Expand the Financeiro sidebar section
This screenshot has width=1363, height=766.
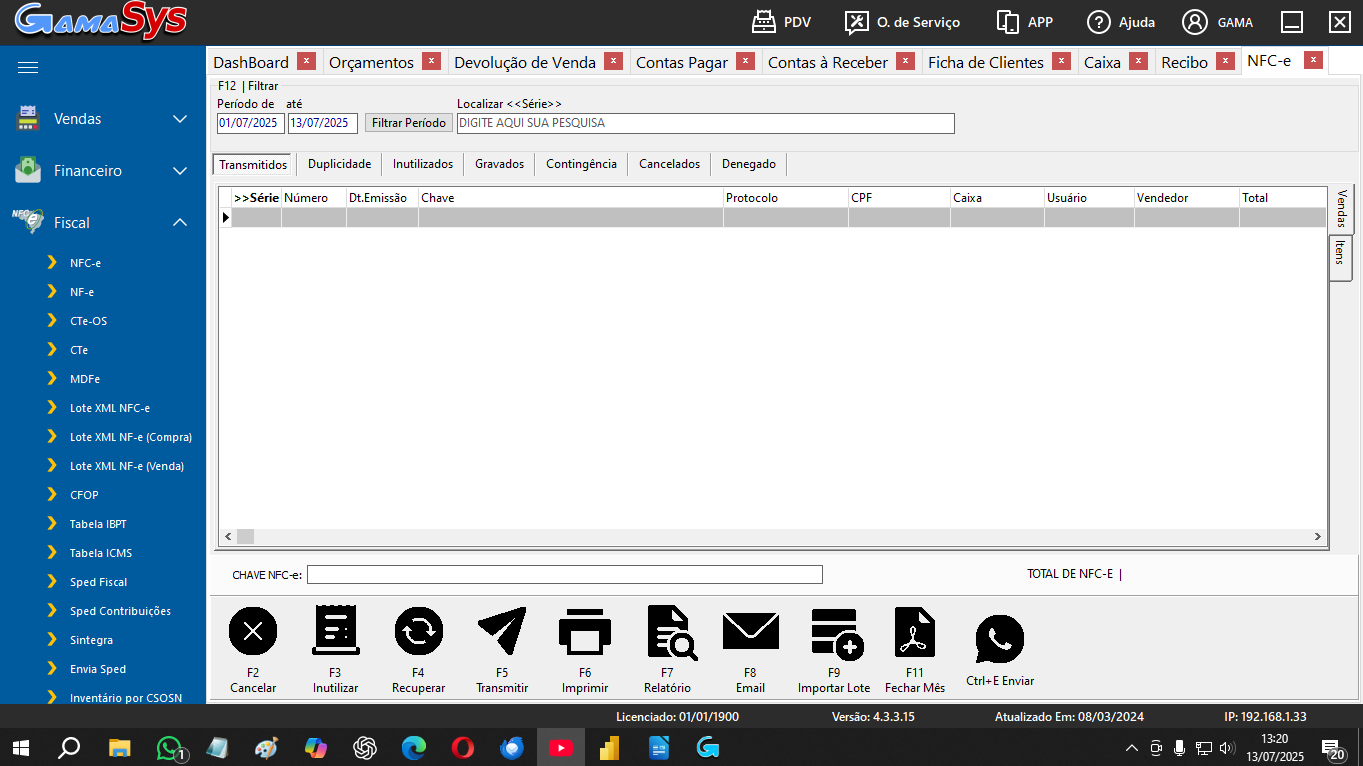click(x=100, y=171)
